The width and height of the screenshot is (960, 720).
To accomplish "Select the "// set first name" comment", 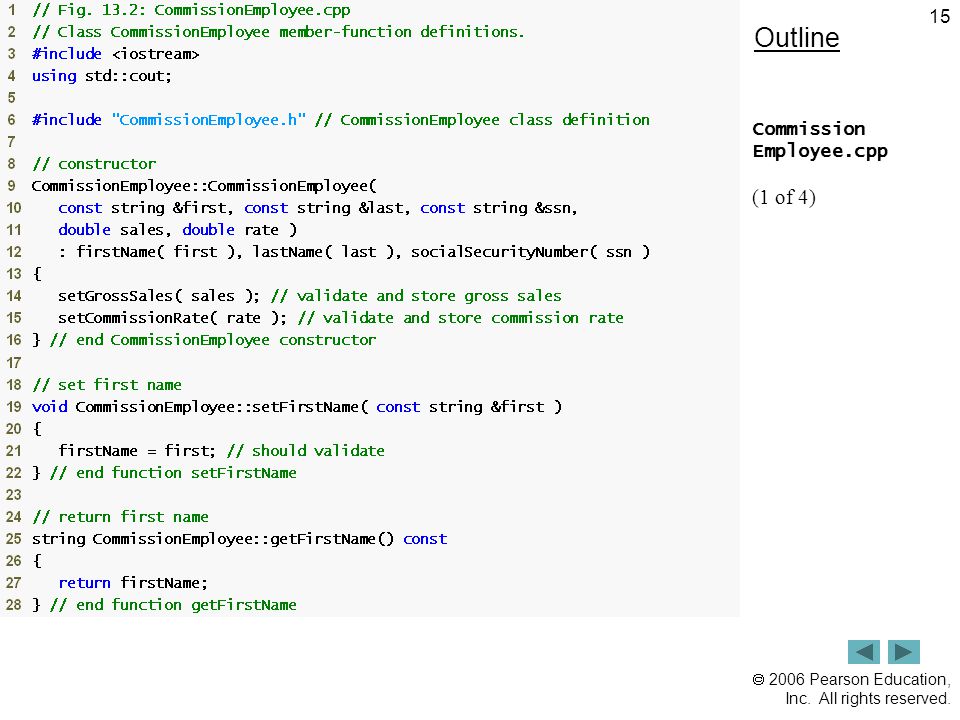I will click(x=107, y=385).
